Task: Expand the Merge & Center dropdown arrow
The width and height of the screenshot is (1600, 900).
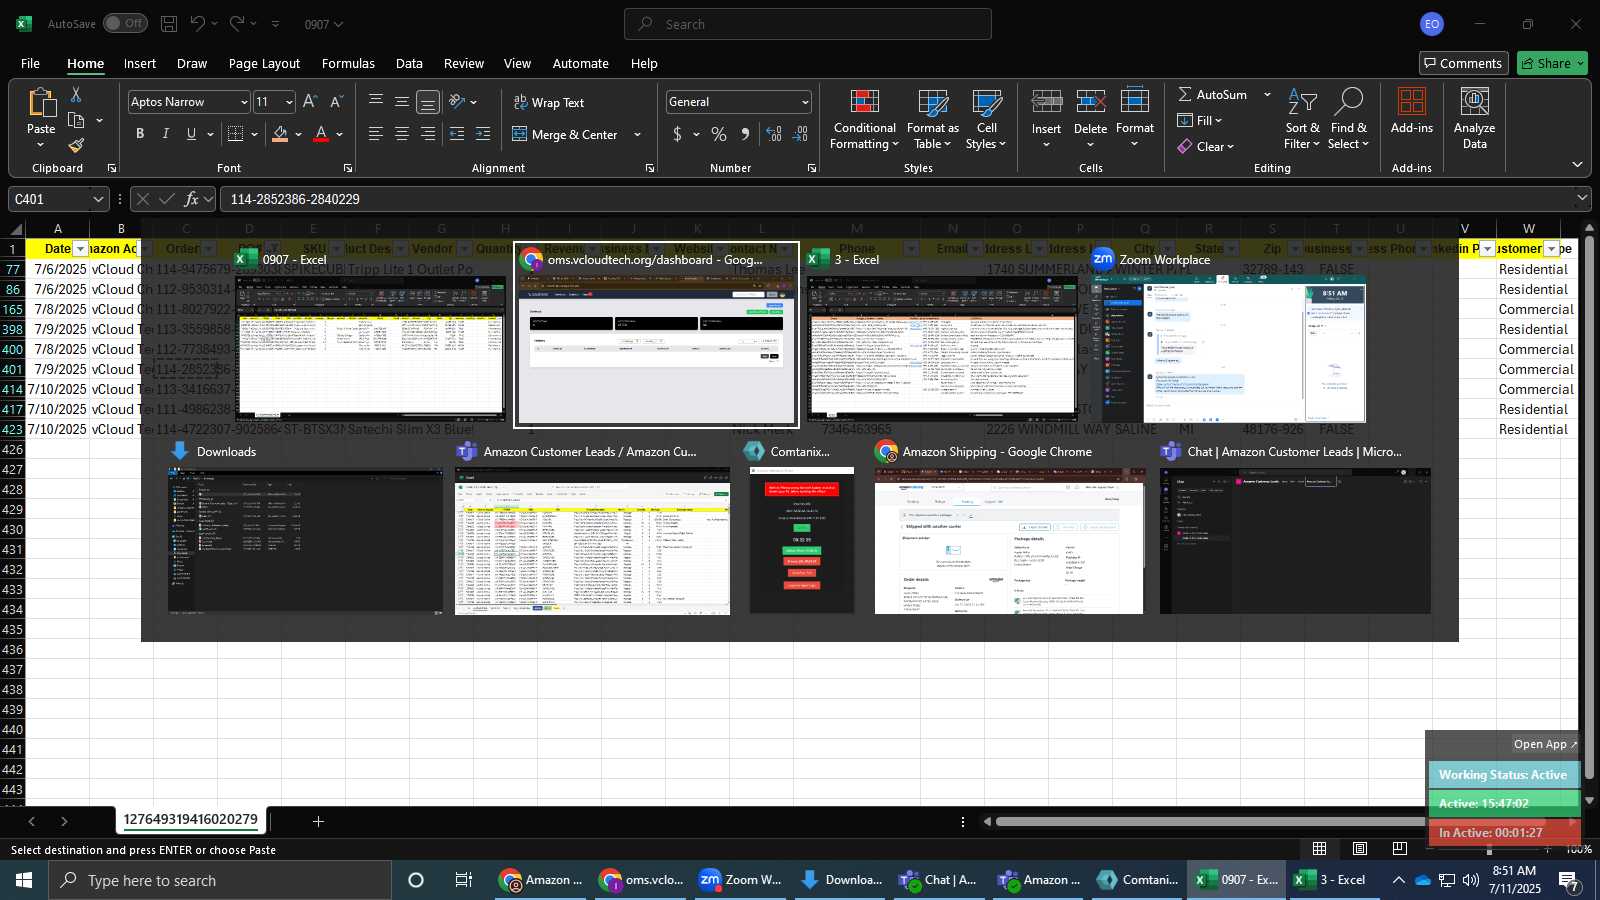Action: coord(638,134)
